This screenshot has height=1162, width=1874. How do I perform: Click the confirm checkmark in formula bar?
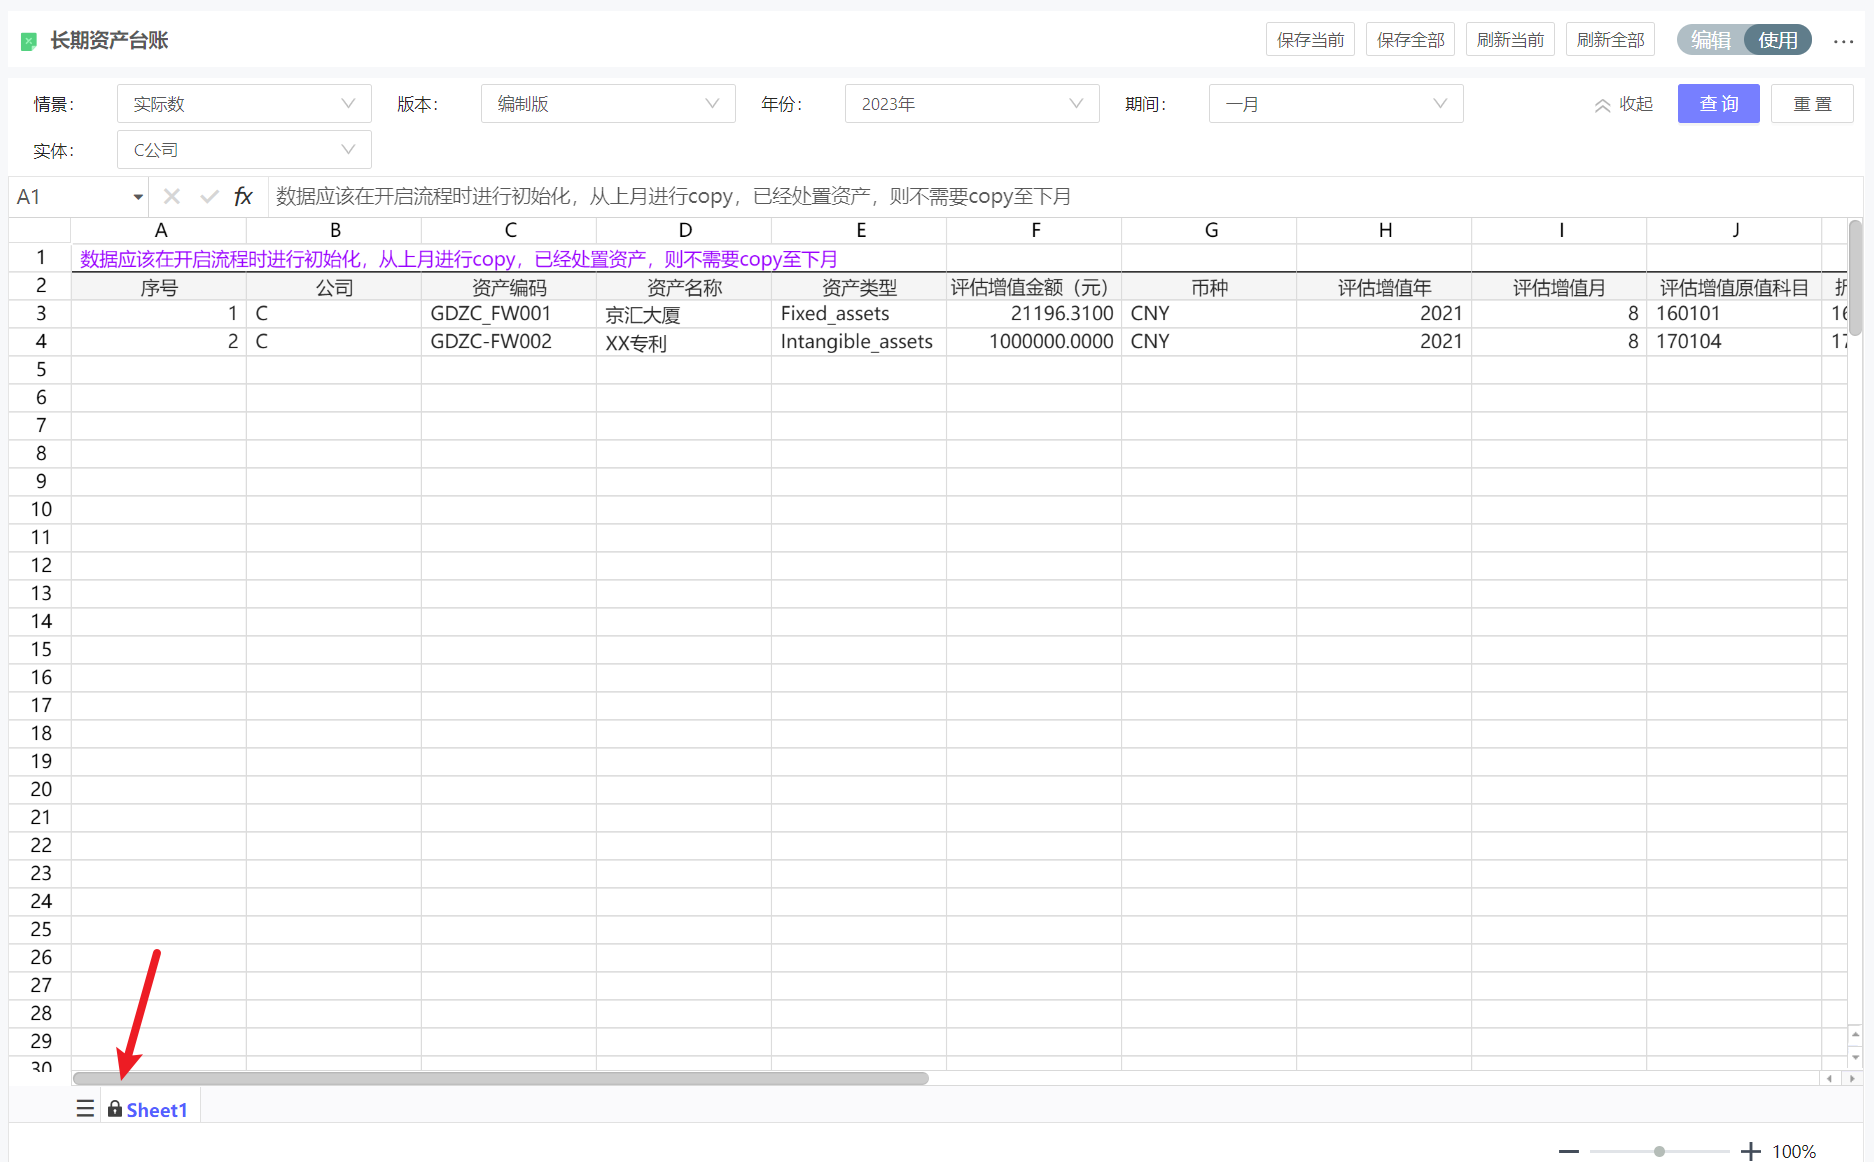(x=209, y=197)
